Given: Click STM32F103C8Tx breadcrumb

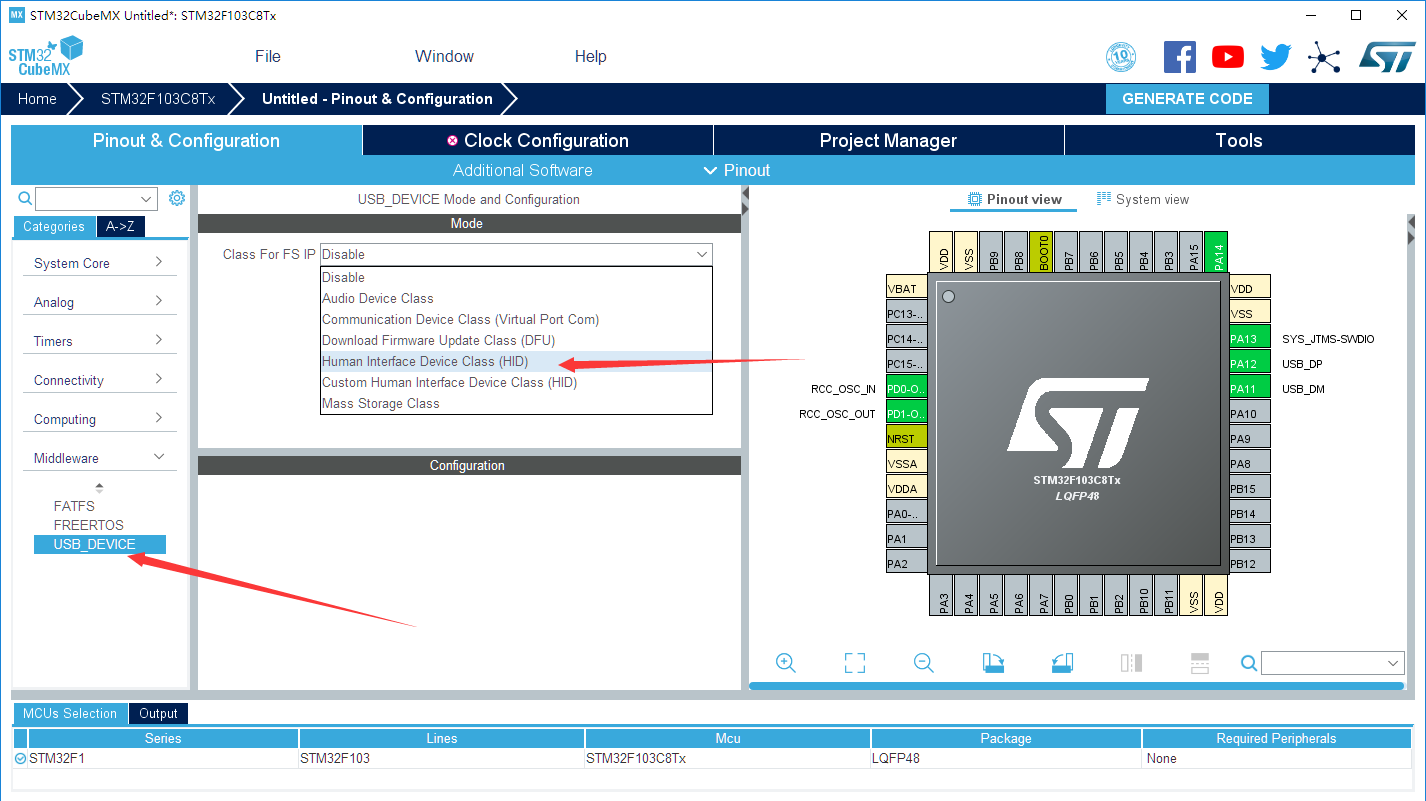Looking at the screenshot, I should coord(158,99).
